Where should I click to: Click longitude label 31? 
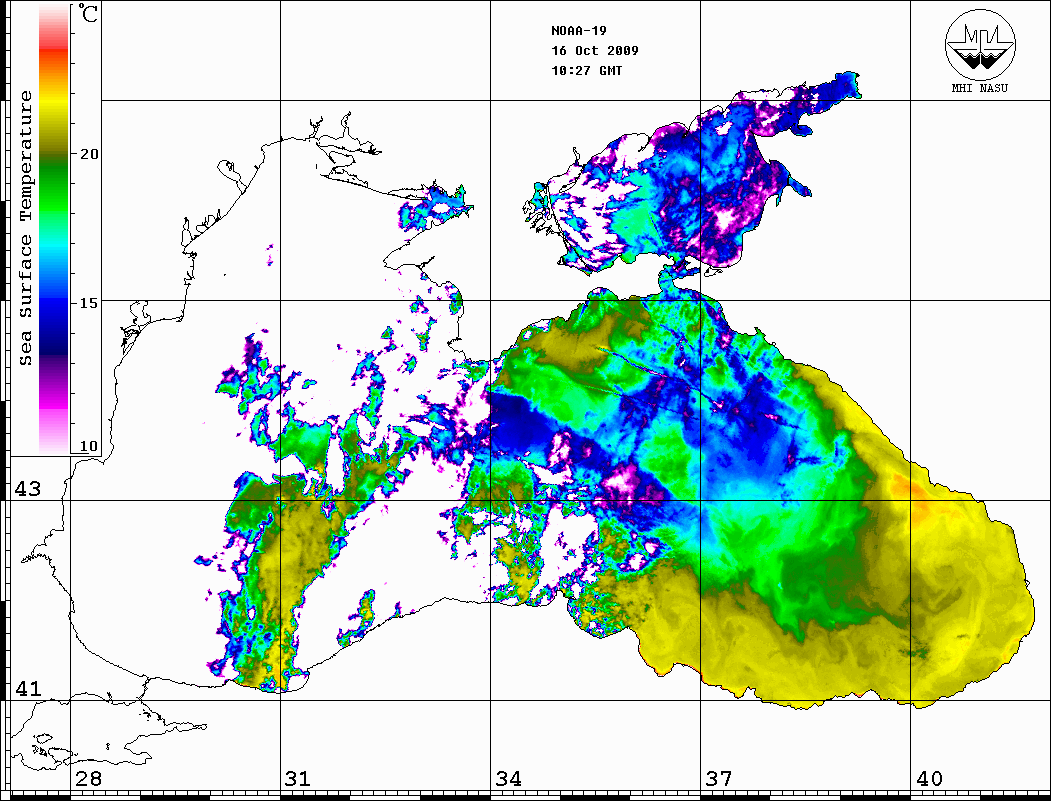[298, 779]
